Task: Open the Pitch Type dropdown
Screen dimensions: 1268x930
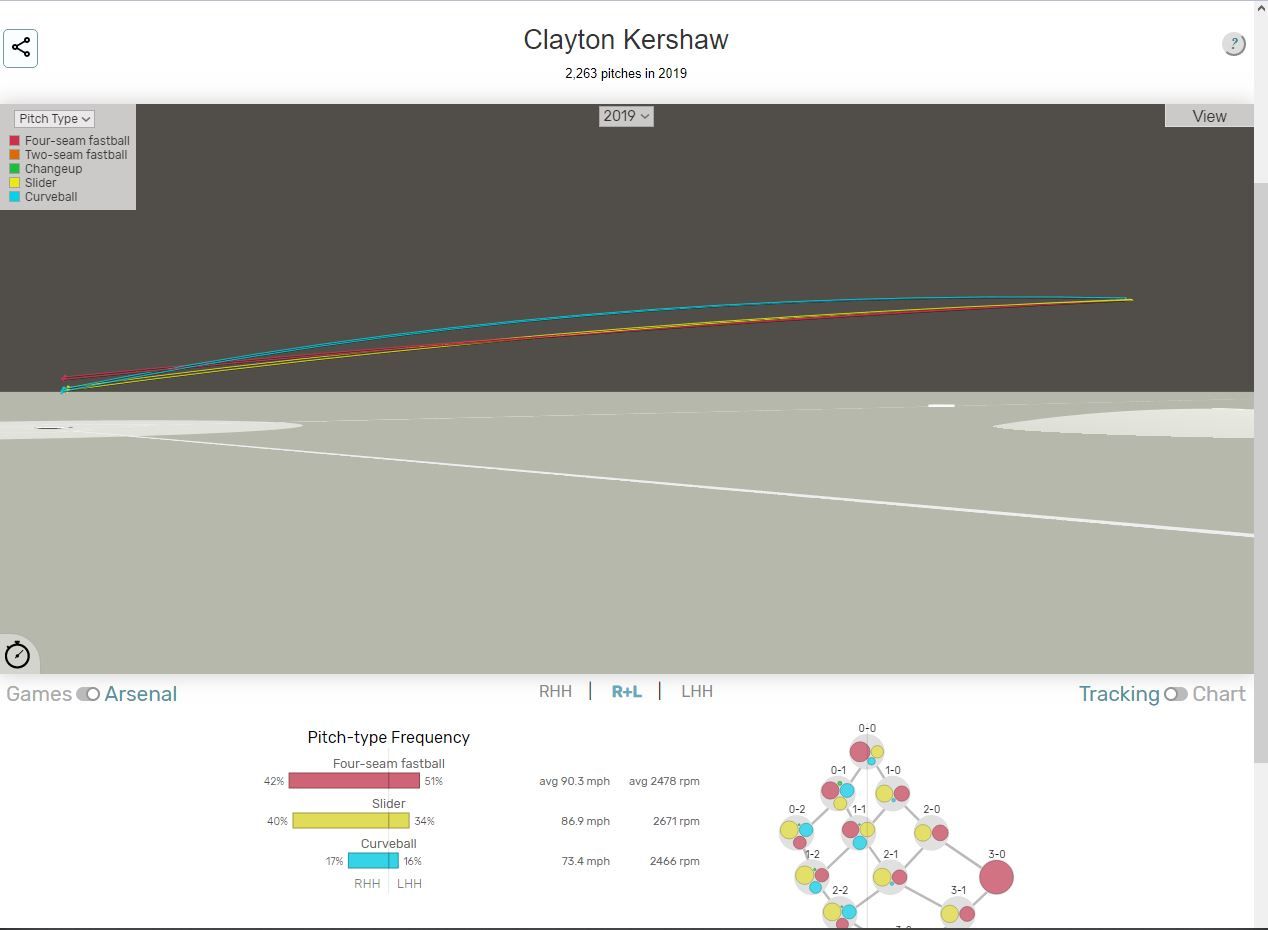Action: (x=54, y=119)
